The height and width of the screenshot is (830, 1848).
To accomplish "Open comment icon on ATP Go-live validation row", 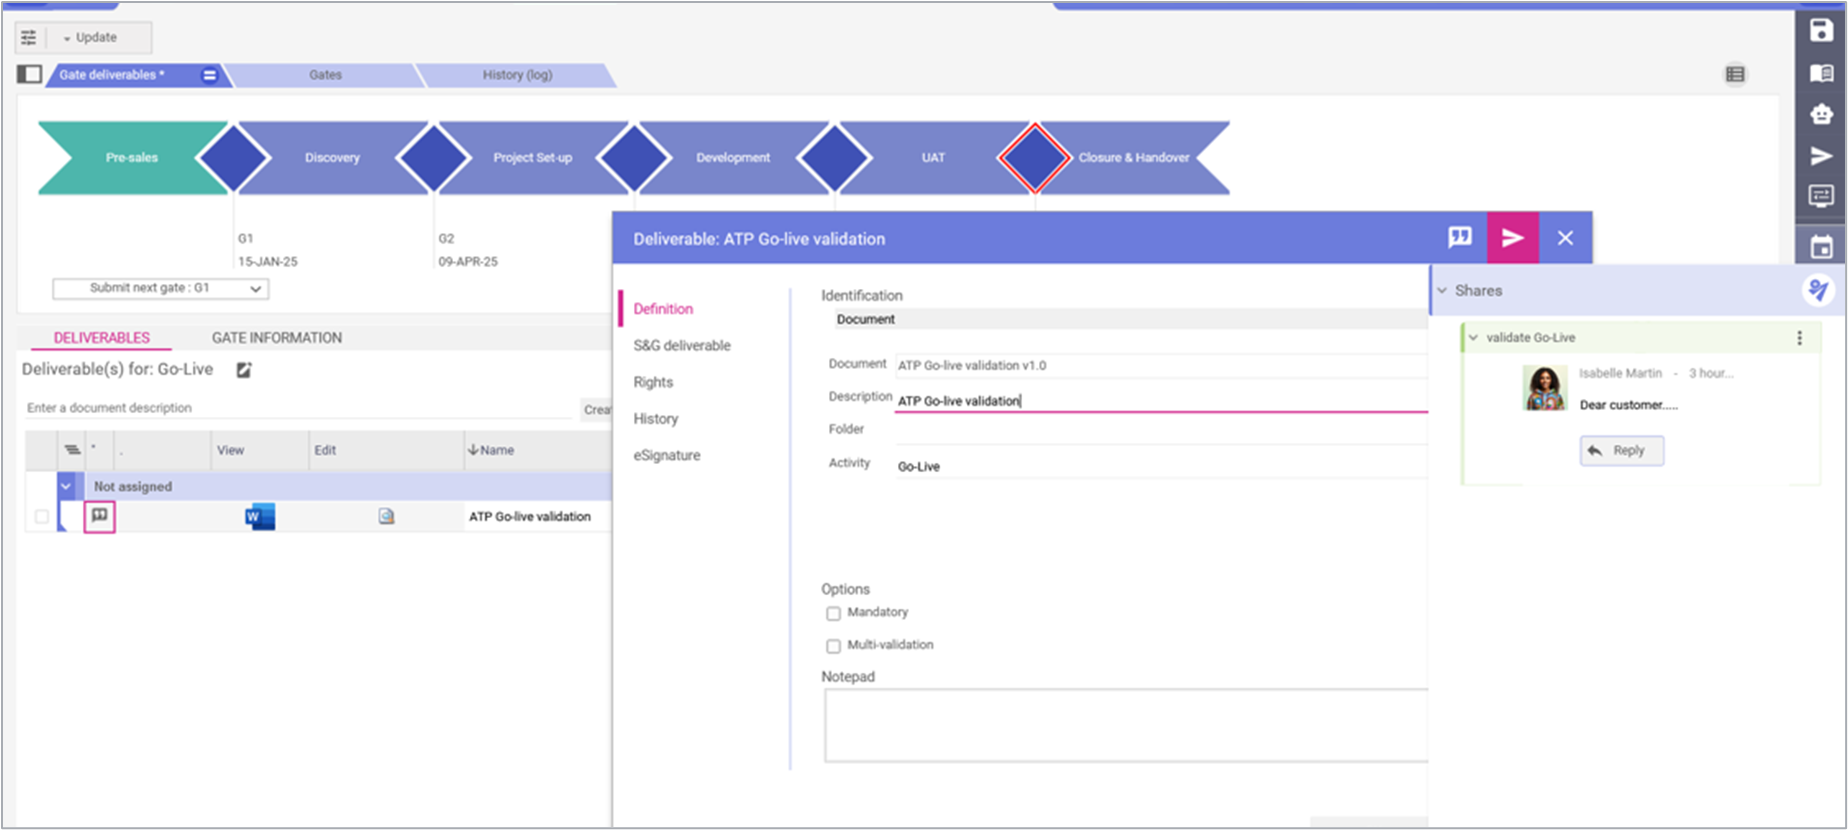I will click(99, 516).
